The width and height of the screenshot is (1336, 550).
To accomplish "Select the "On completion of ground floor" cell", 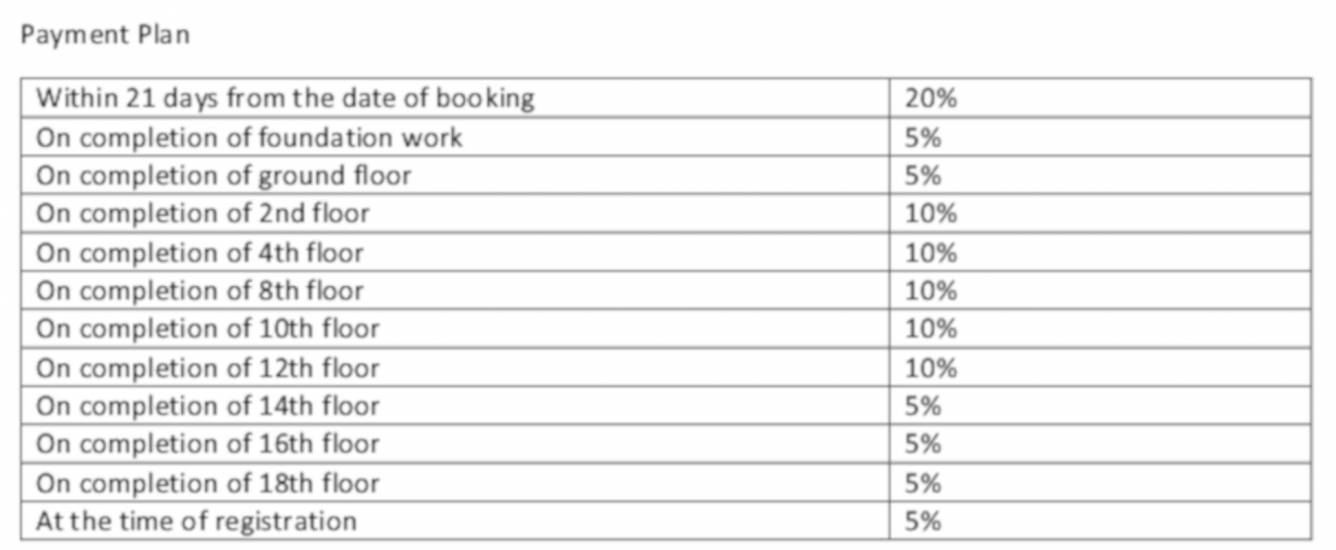I will pos(223,175).
